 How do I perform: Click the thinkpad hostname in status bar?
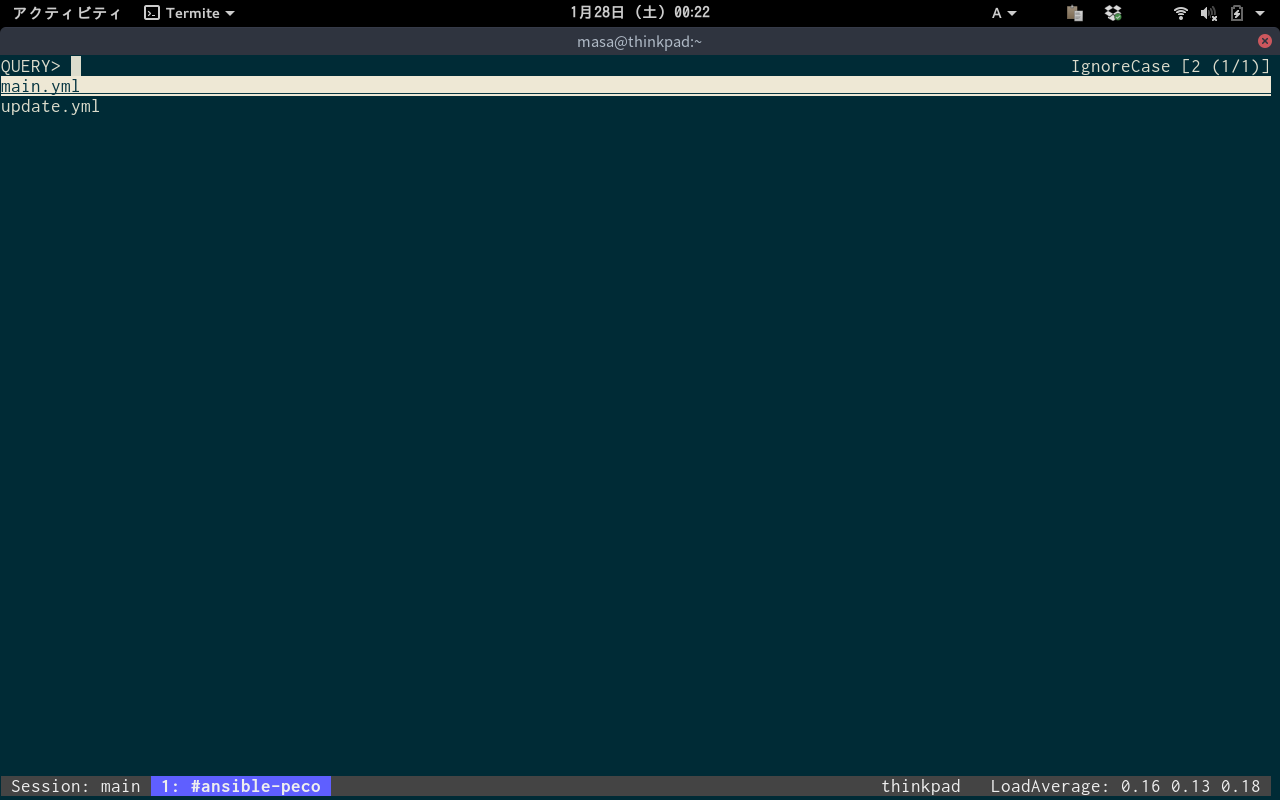tap(920, 786)
